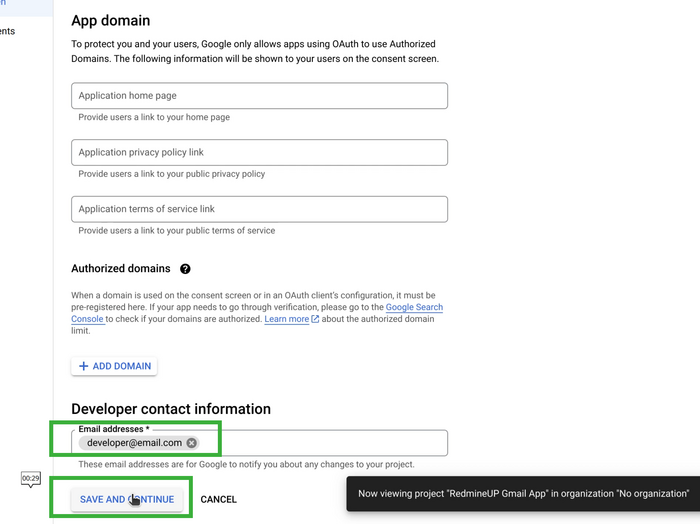Screen dimensions: 700x524
Task: Follow the Learn more link
Action: click(286, 319)
